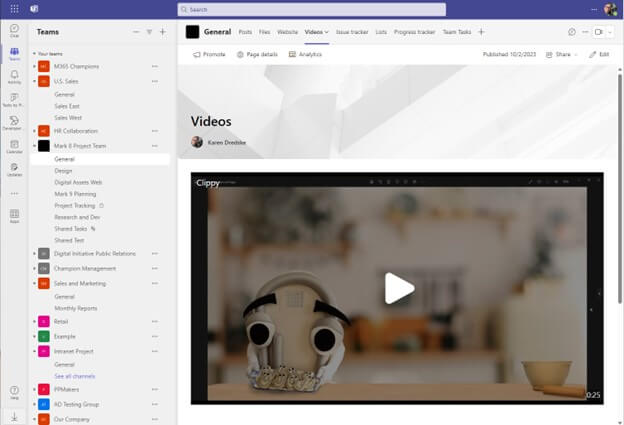Image resolution: width=624 pixels, height=425 pixels.
Task: Open more options for Mark 8 Project Team
Action: point(155,146)
